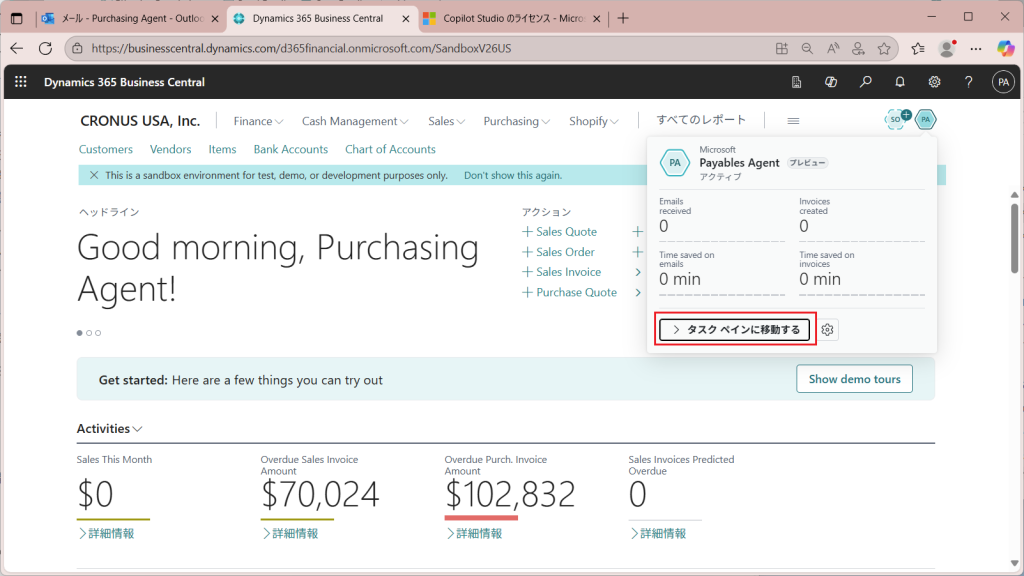
Task: Open 詳細情報 under Sales This Month
Action: (x=106, y=534)
